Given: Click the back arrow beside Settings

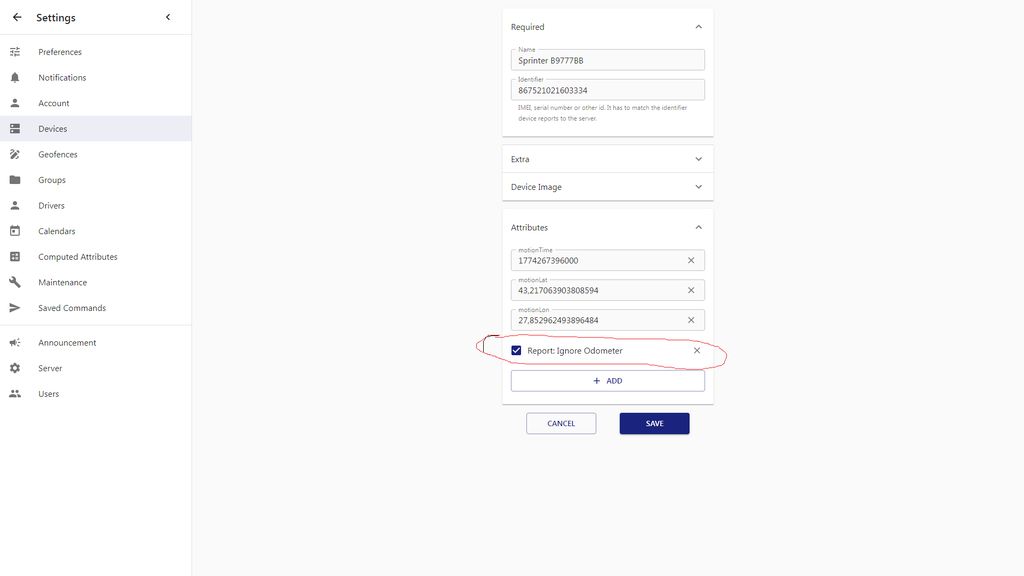Looking at the screenshot, I should tap(17, 17).
